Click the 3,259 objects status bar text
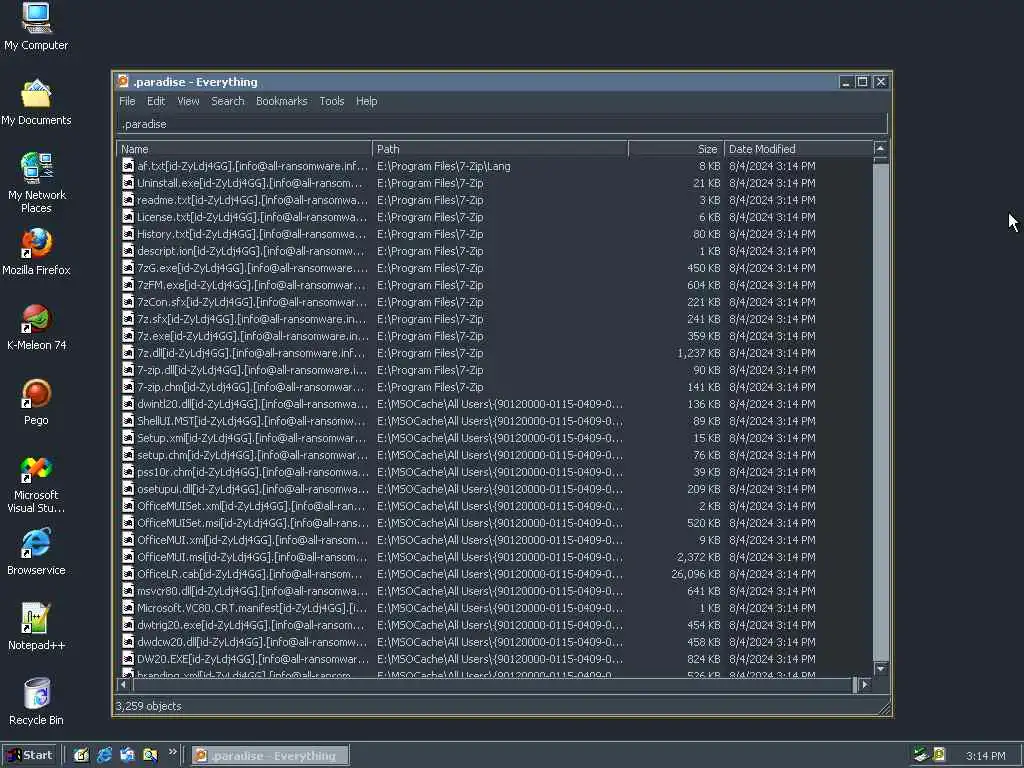Image resolution: width=1024 pixels, height=768 pixels. click(x=149, y=706)
